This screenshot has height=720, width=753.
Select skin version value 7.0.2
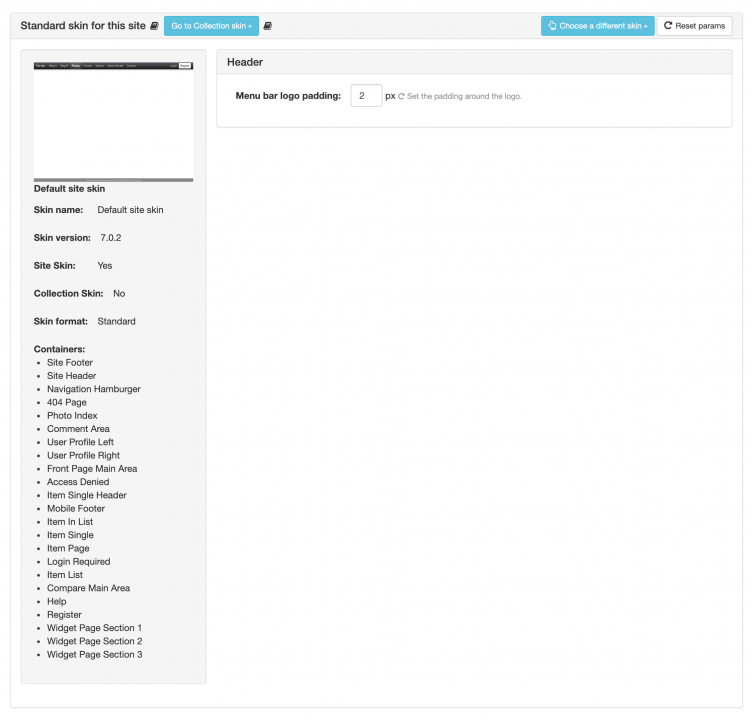coord(111,238)
